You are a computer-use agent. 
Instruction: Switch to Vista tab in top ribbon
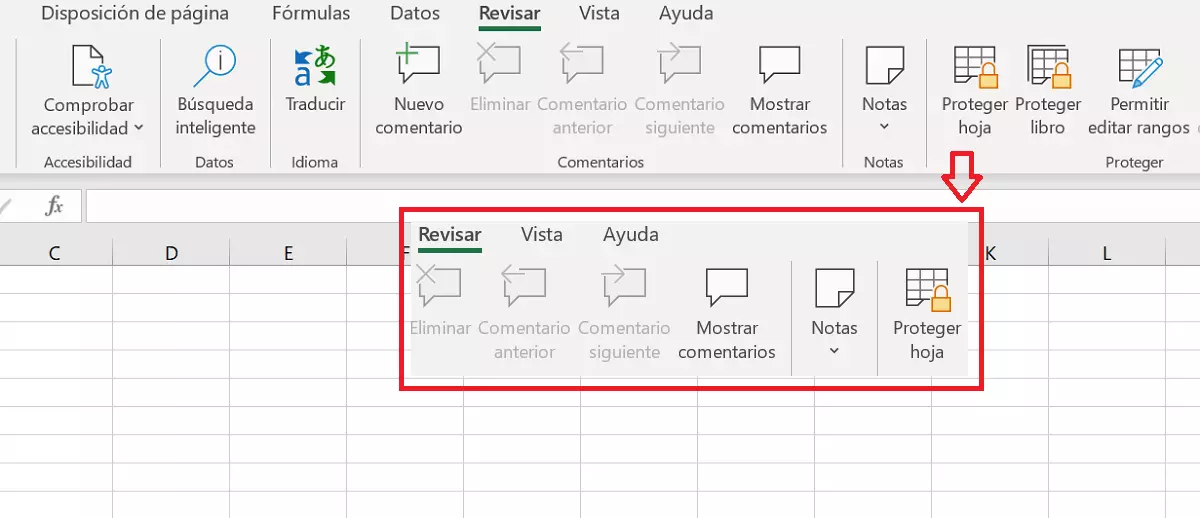[x=599, y=14]
